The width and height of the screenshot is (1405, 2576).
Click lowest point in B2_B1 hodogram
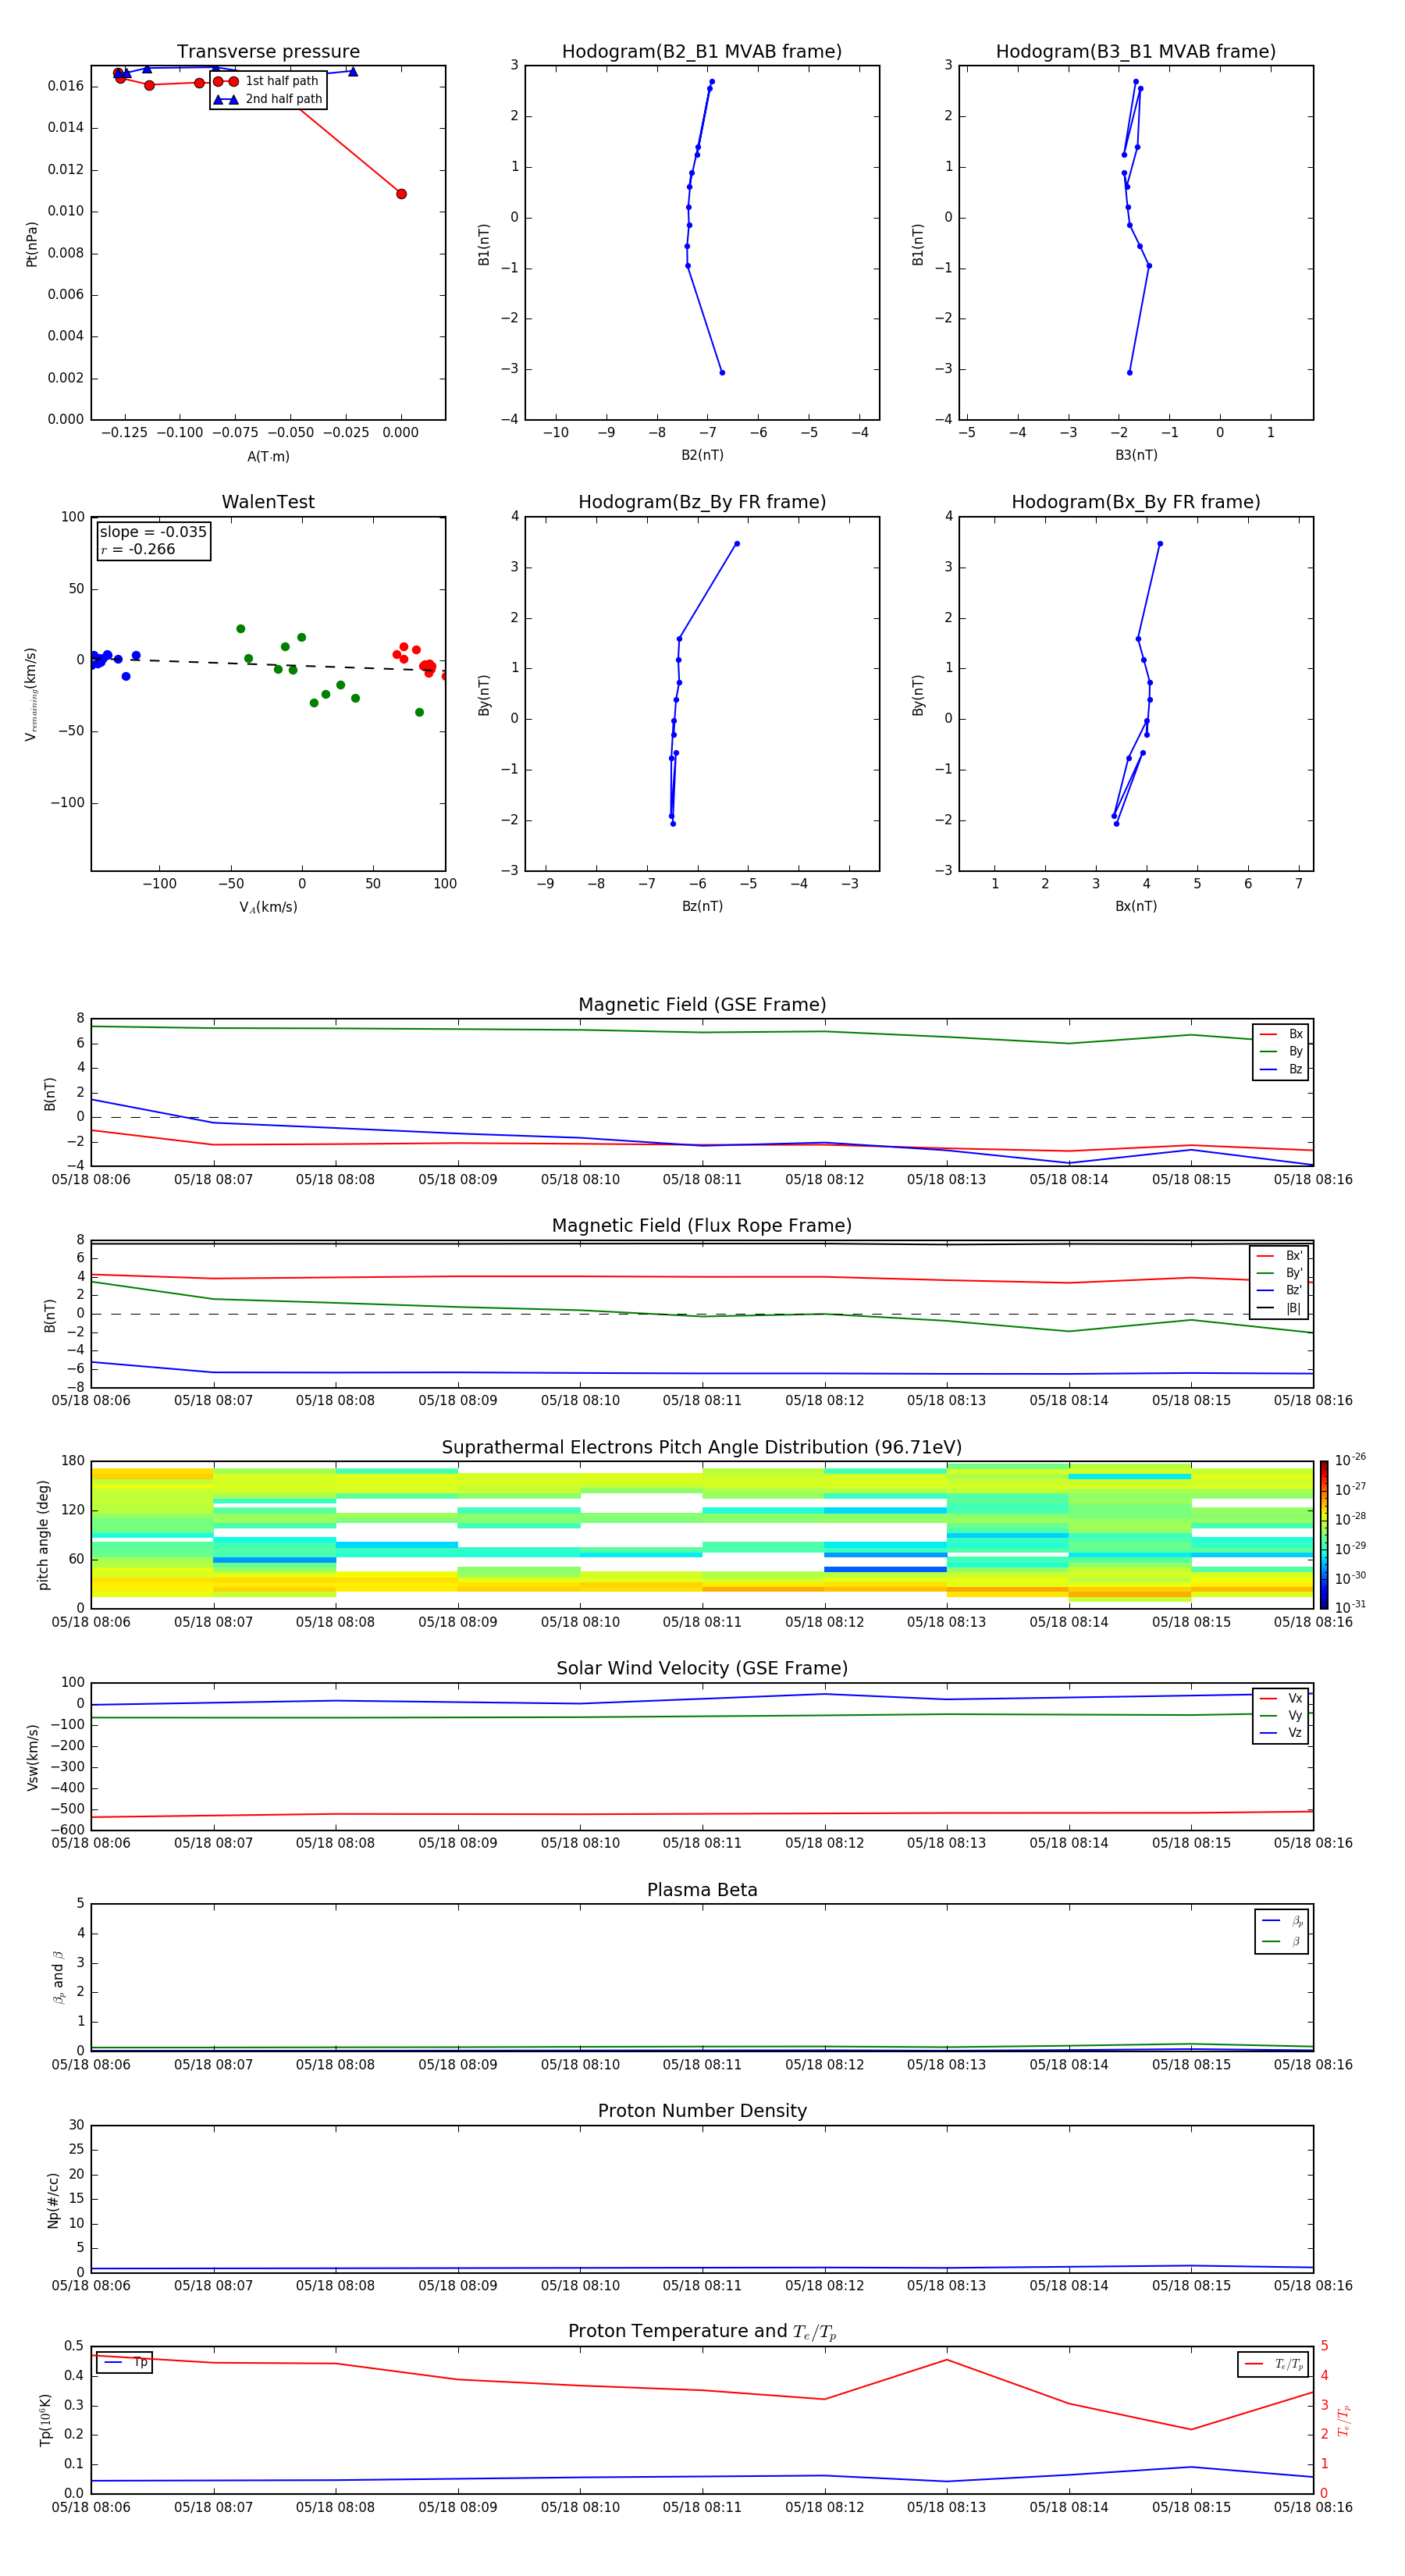722,373
